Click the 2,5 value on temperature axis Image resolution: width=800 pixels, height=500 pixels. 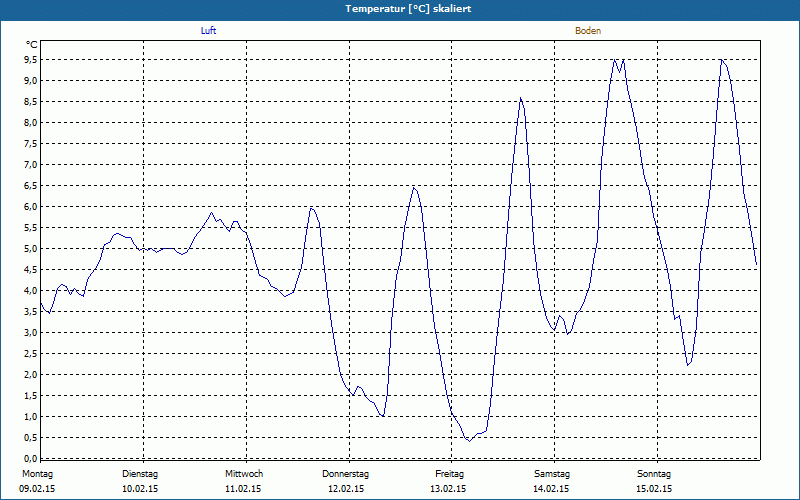(30, 354)
